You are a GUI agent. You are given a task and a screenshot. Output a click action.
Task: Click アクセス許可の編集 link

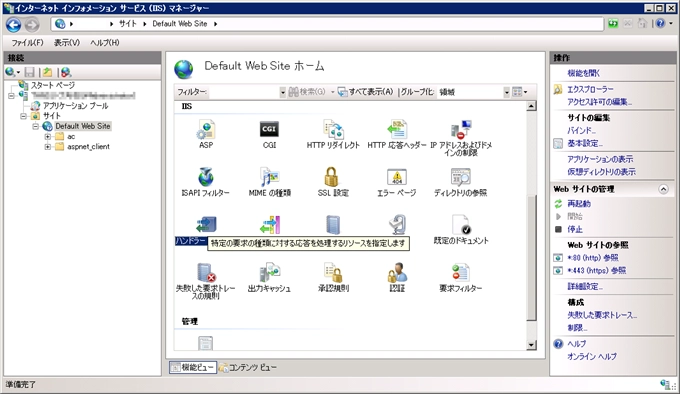tap(599, 102)
